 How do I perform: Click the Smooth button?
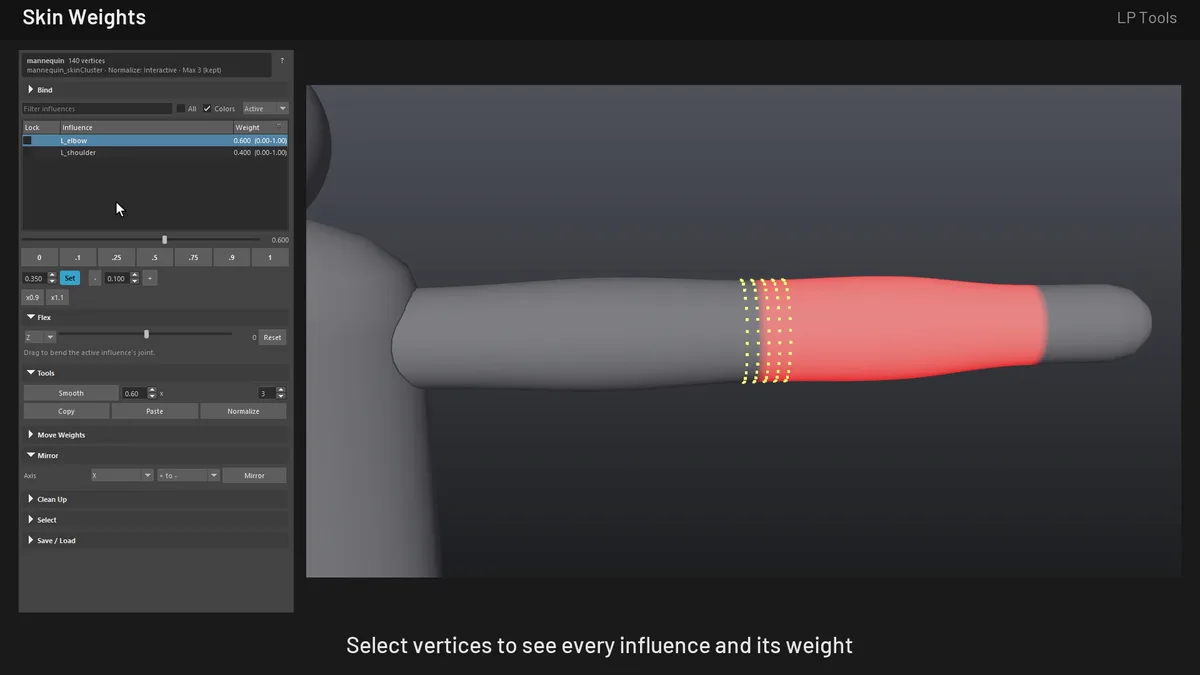[71, 393]
